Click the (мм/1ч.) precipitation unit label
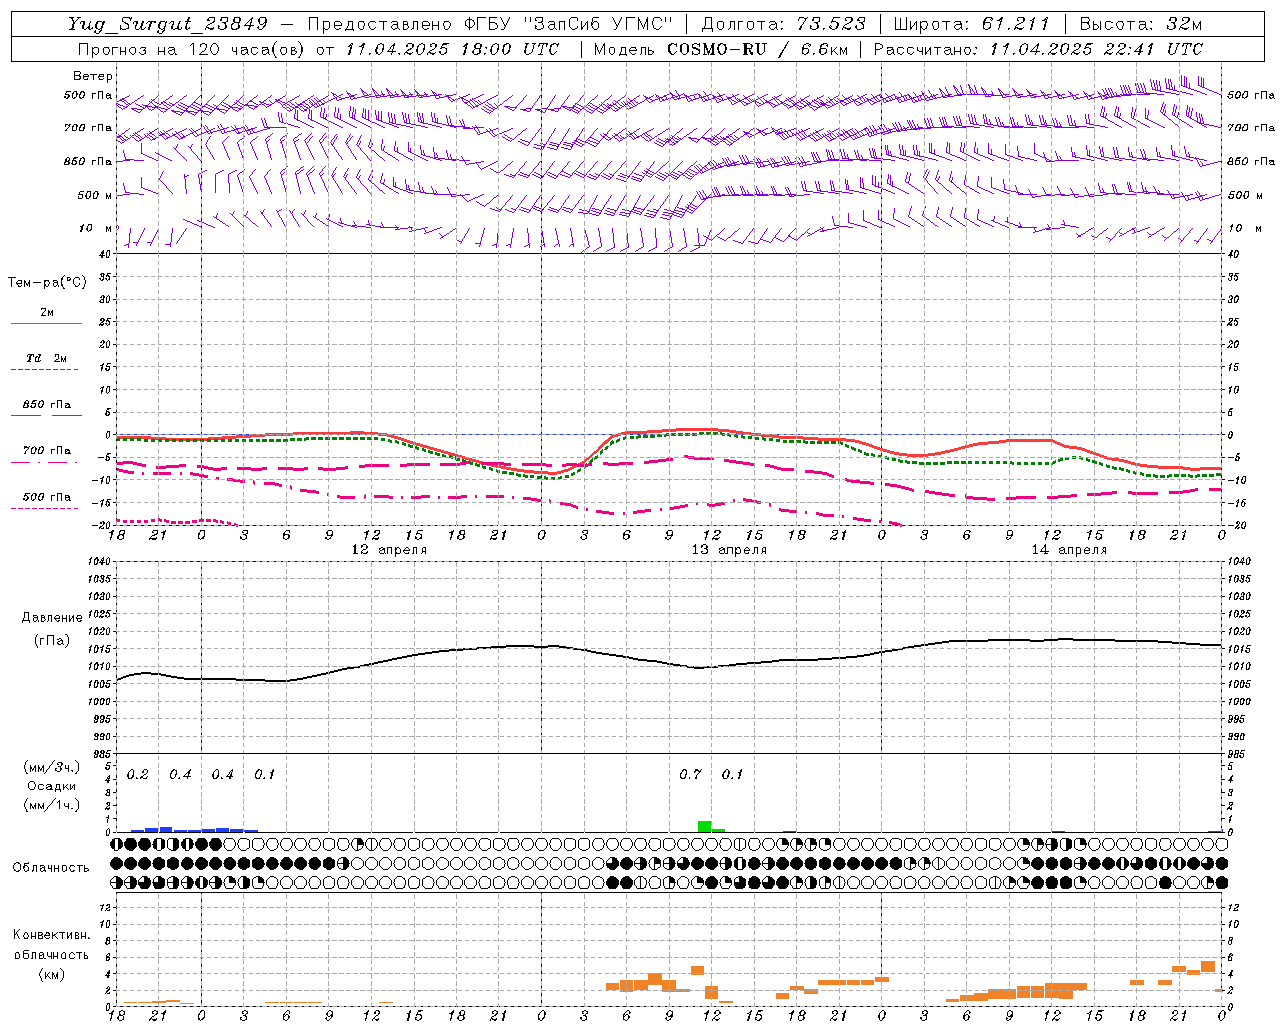The image size is (1280, 1024). coord(52,805)
